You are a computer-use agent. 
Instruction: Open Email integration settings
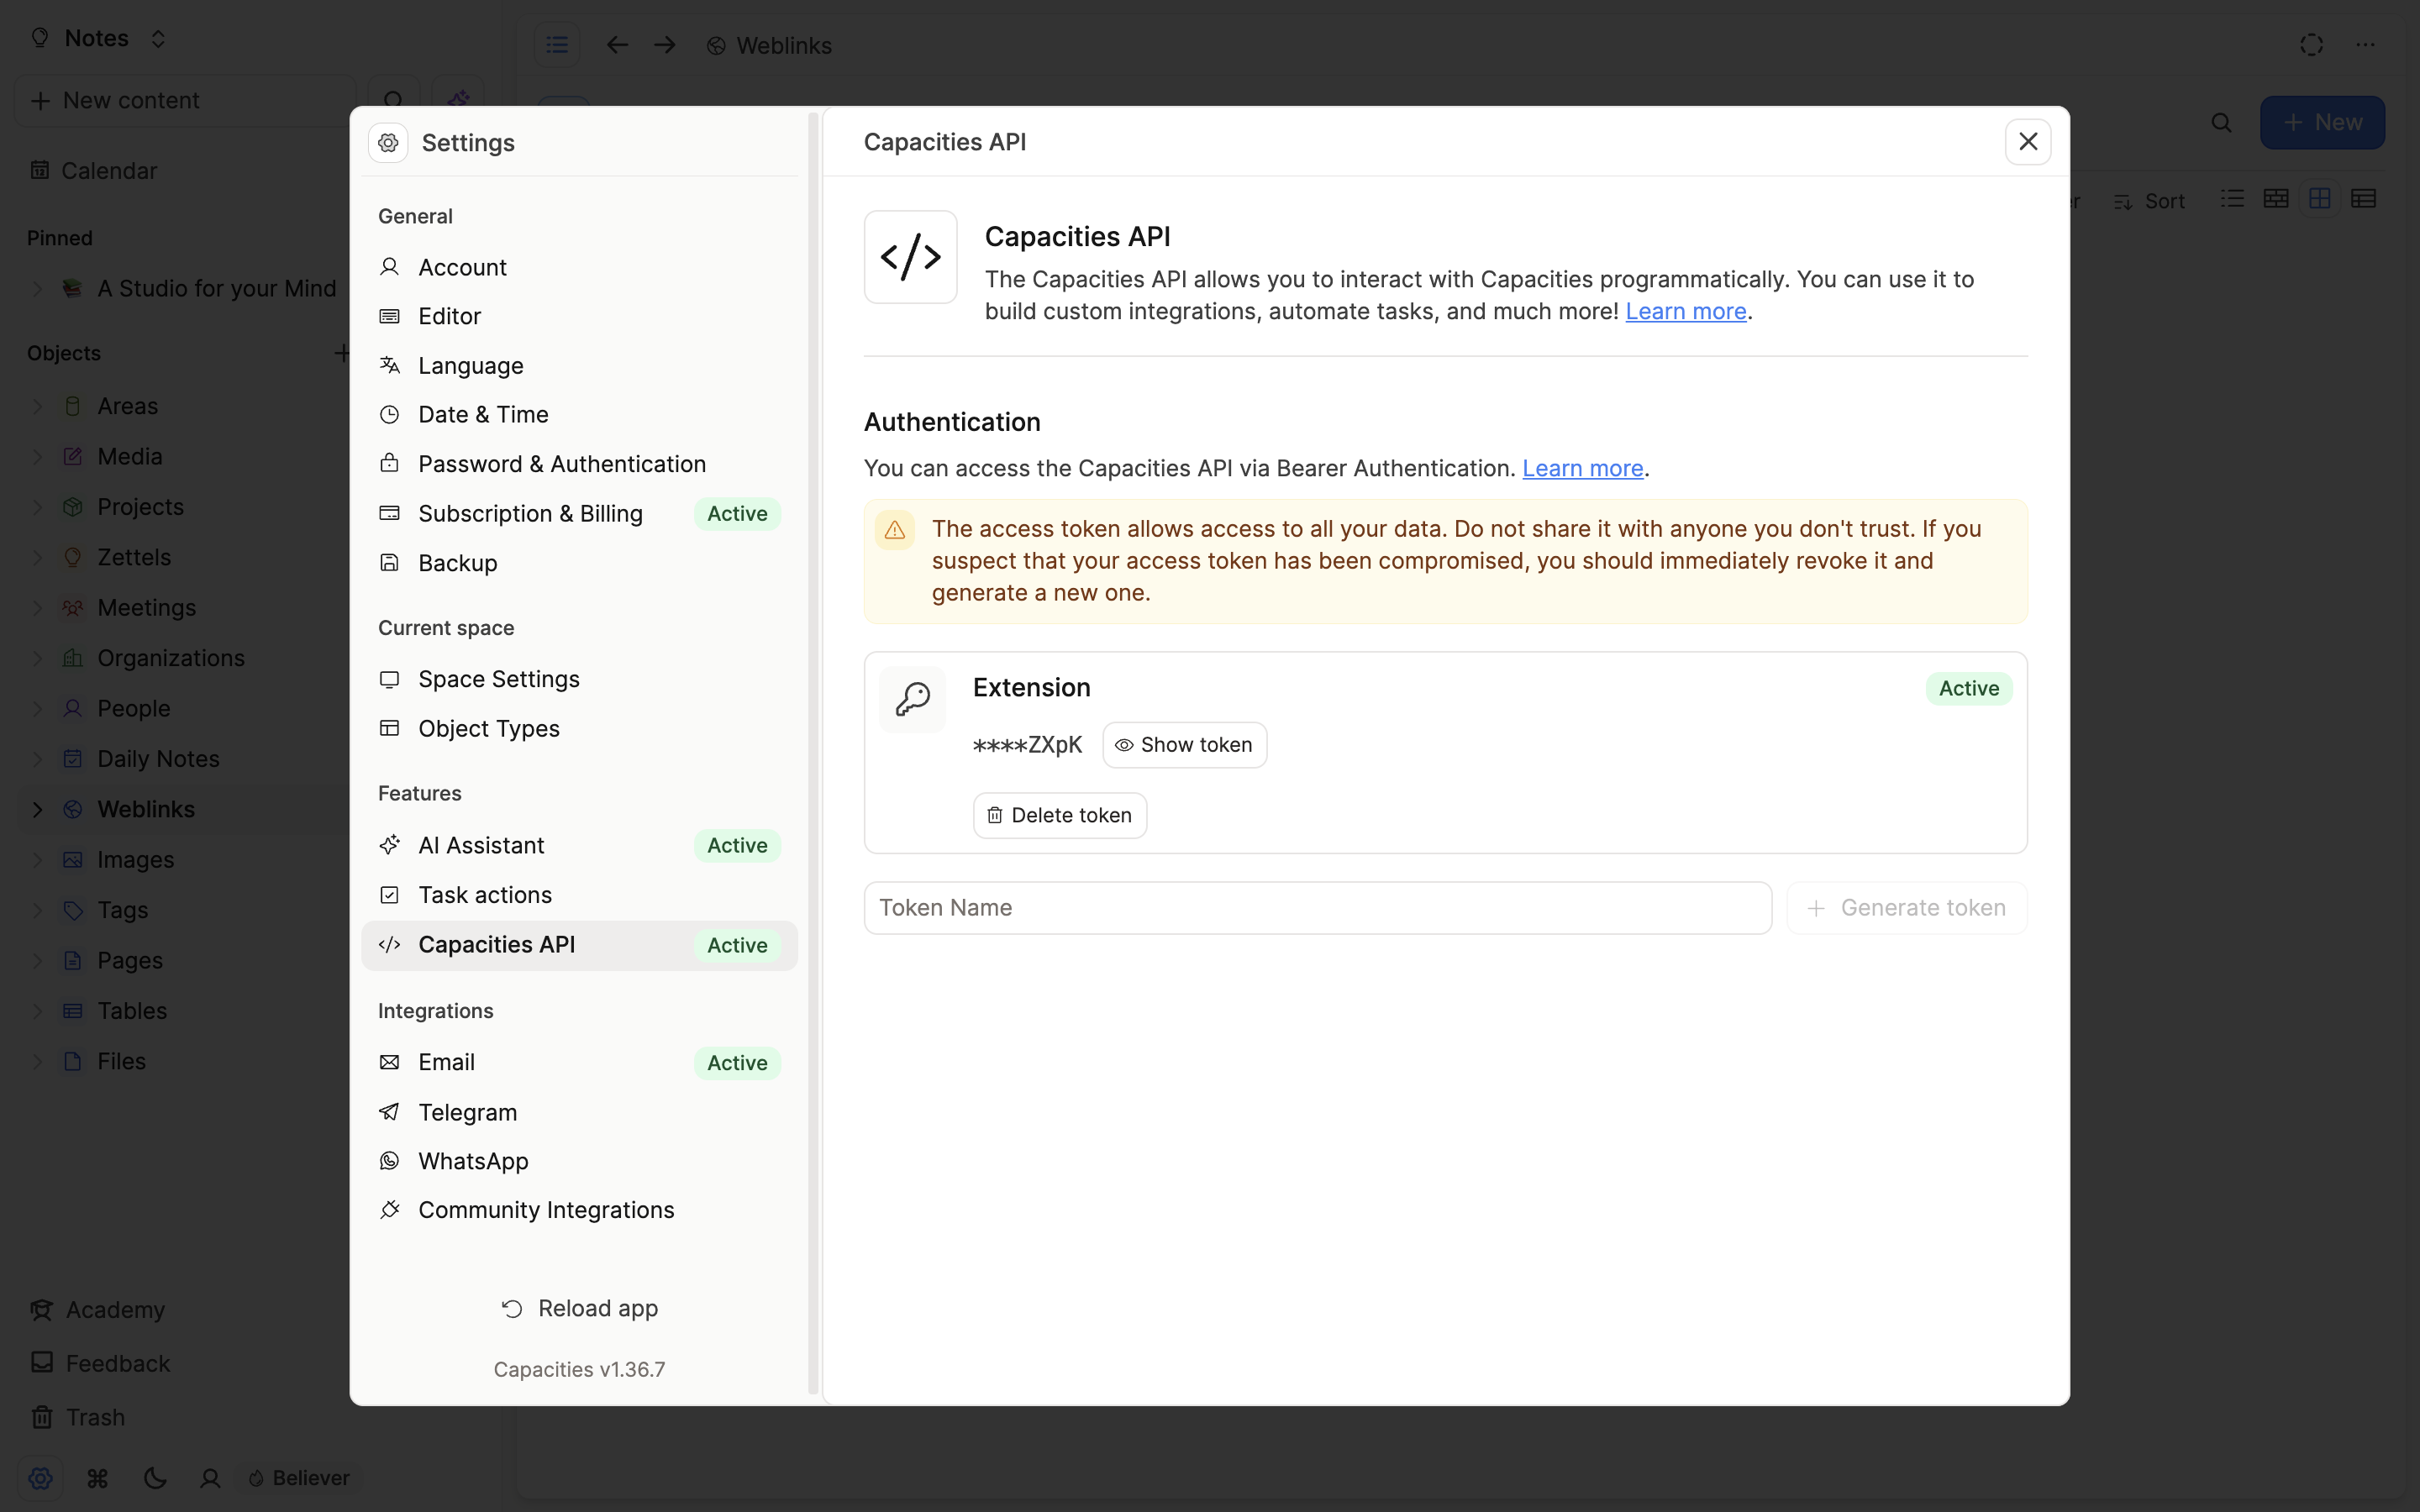[x=579, y=1062]
